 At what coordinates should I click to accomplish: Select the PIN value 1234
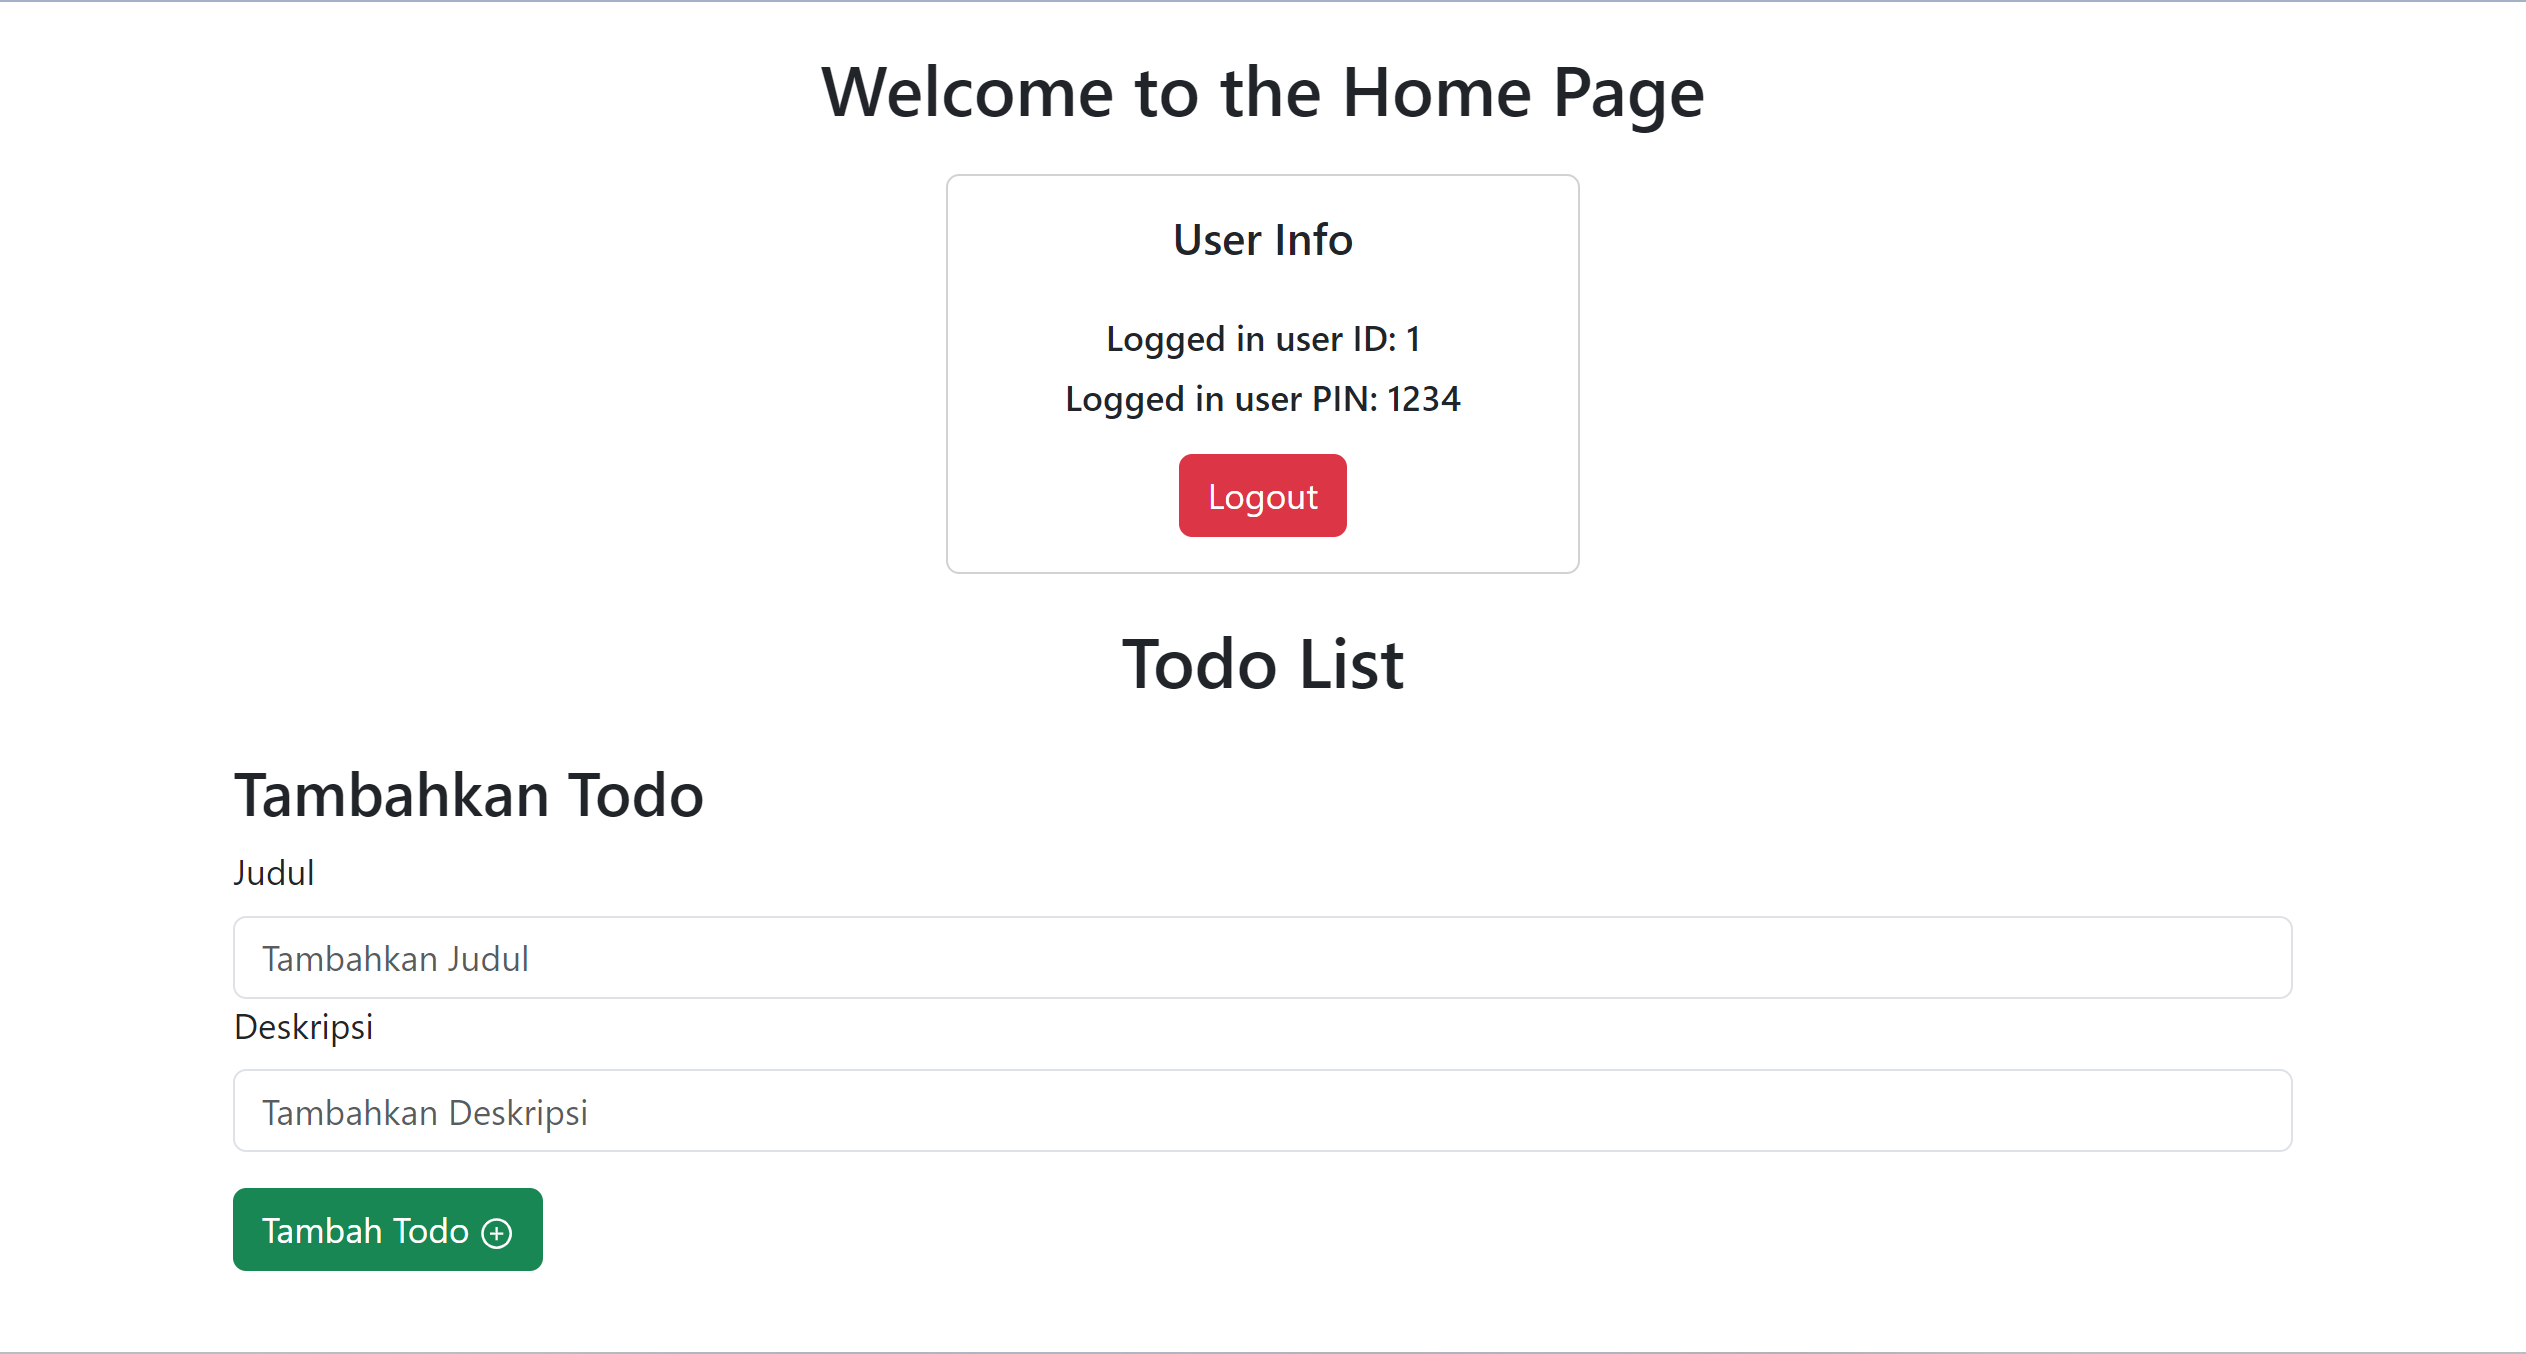pos(1423,399)
